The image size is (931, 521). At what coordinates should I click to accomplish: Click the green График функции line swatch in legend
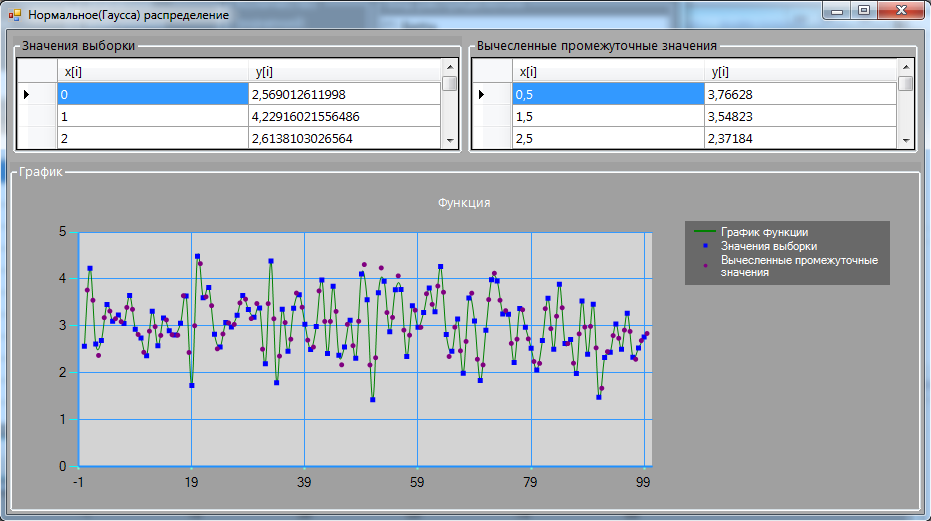[705, 232]
